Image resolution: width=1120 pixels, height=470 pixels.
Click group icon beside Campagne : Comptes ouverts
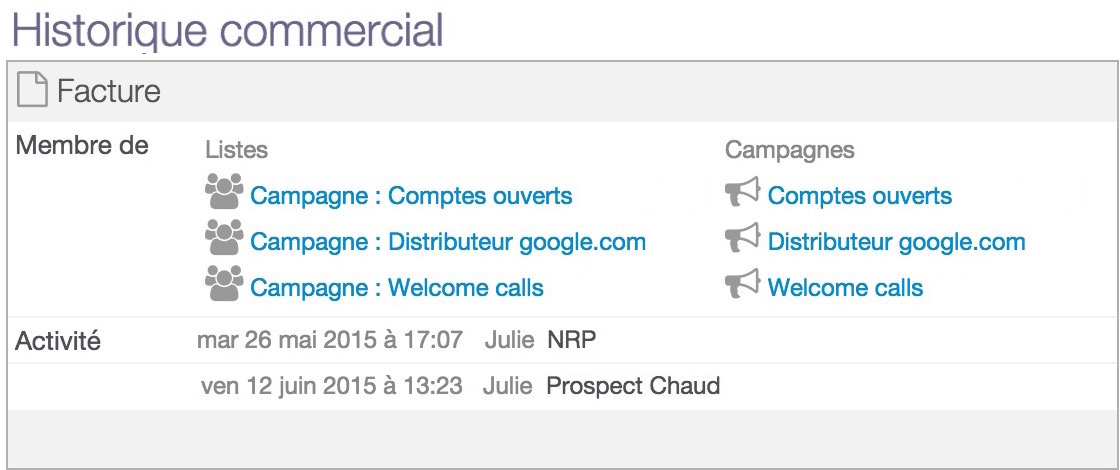coord(224,191)
